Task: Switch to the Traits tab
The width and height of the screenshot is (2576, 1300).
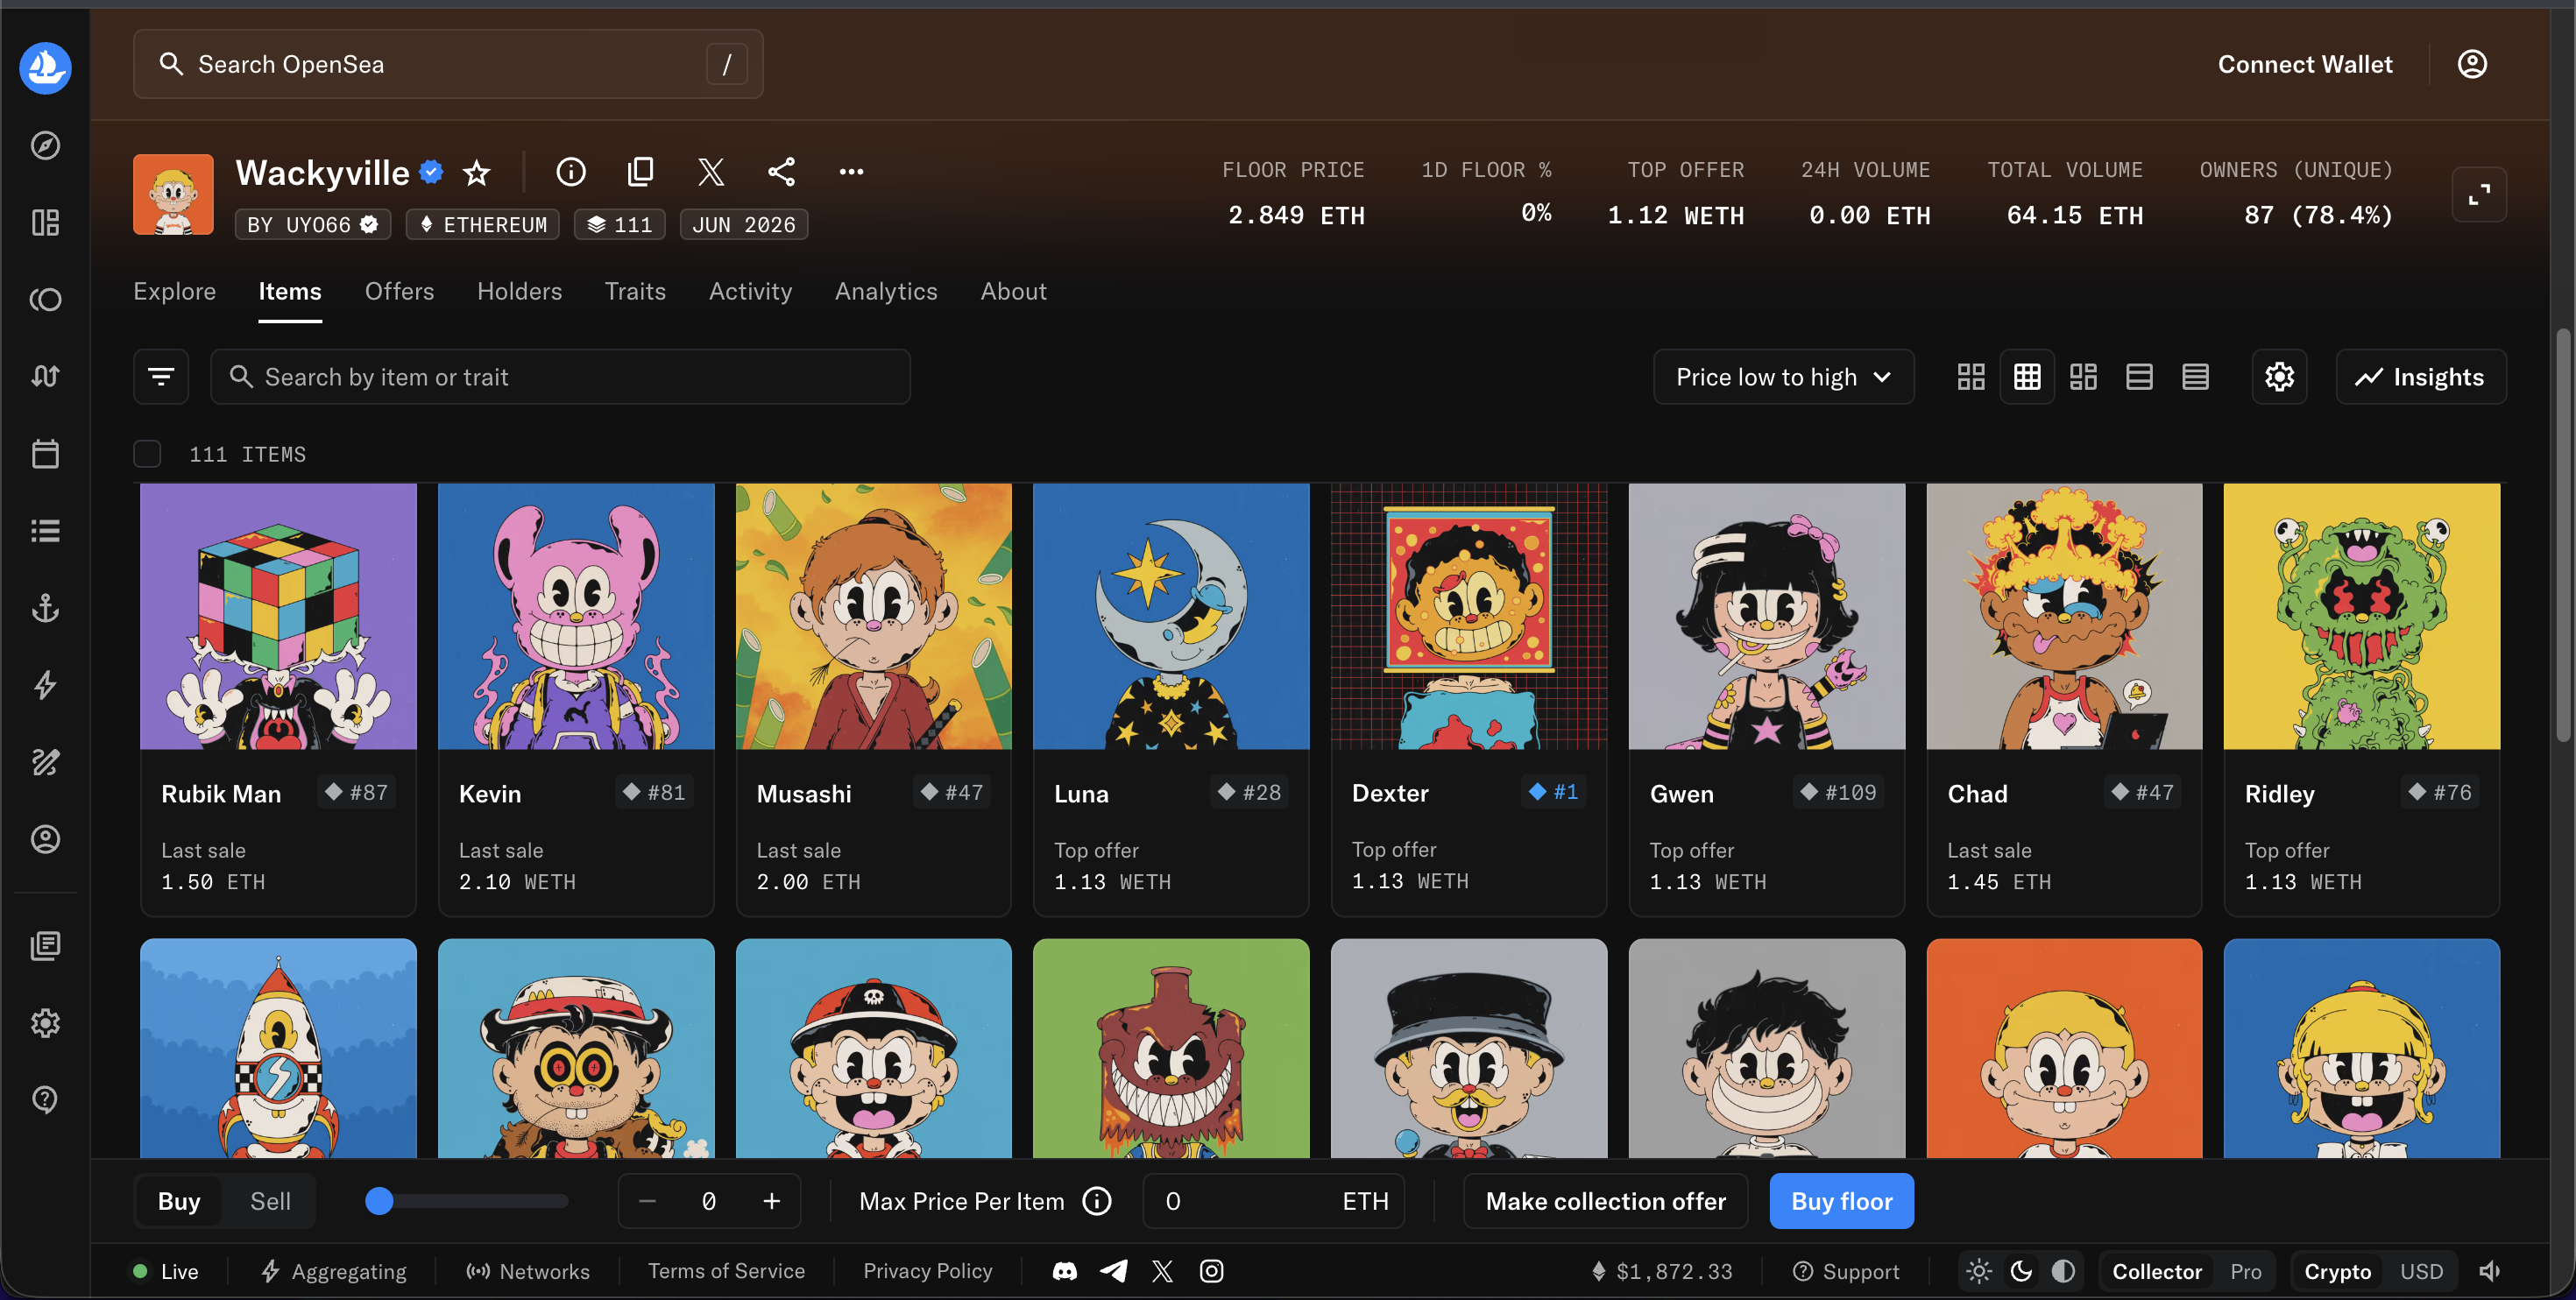Action: 635,291
